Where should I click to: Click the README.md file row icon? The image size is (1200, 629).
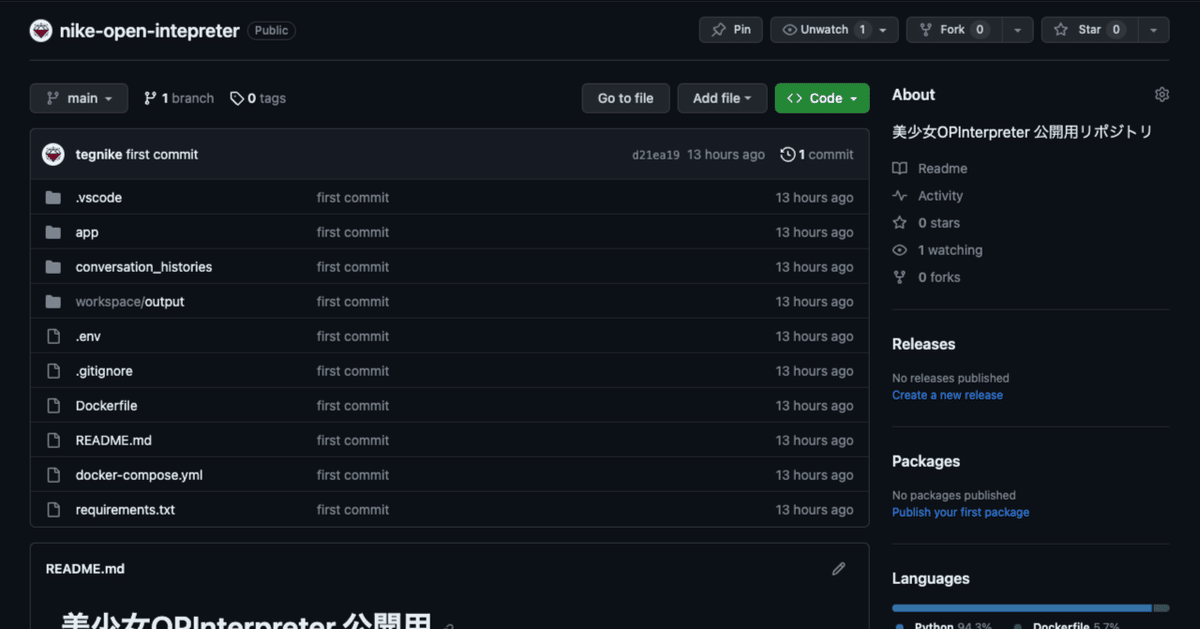[x=53, y=440]
